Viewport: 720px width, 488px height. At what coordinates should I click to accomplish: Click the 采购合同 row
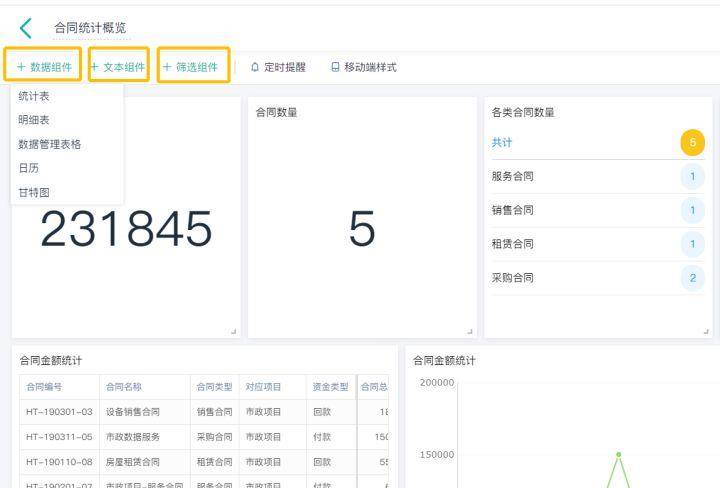click(598, 278)
